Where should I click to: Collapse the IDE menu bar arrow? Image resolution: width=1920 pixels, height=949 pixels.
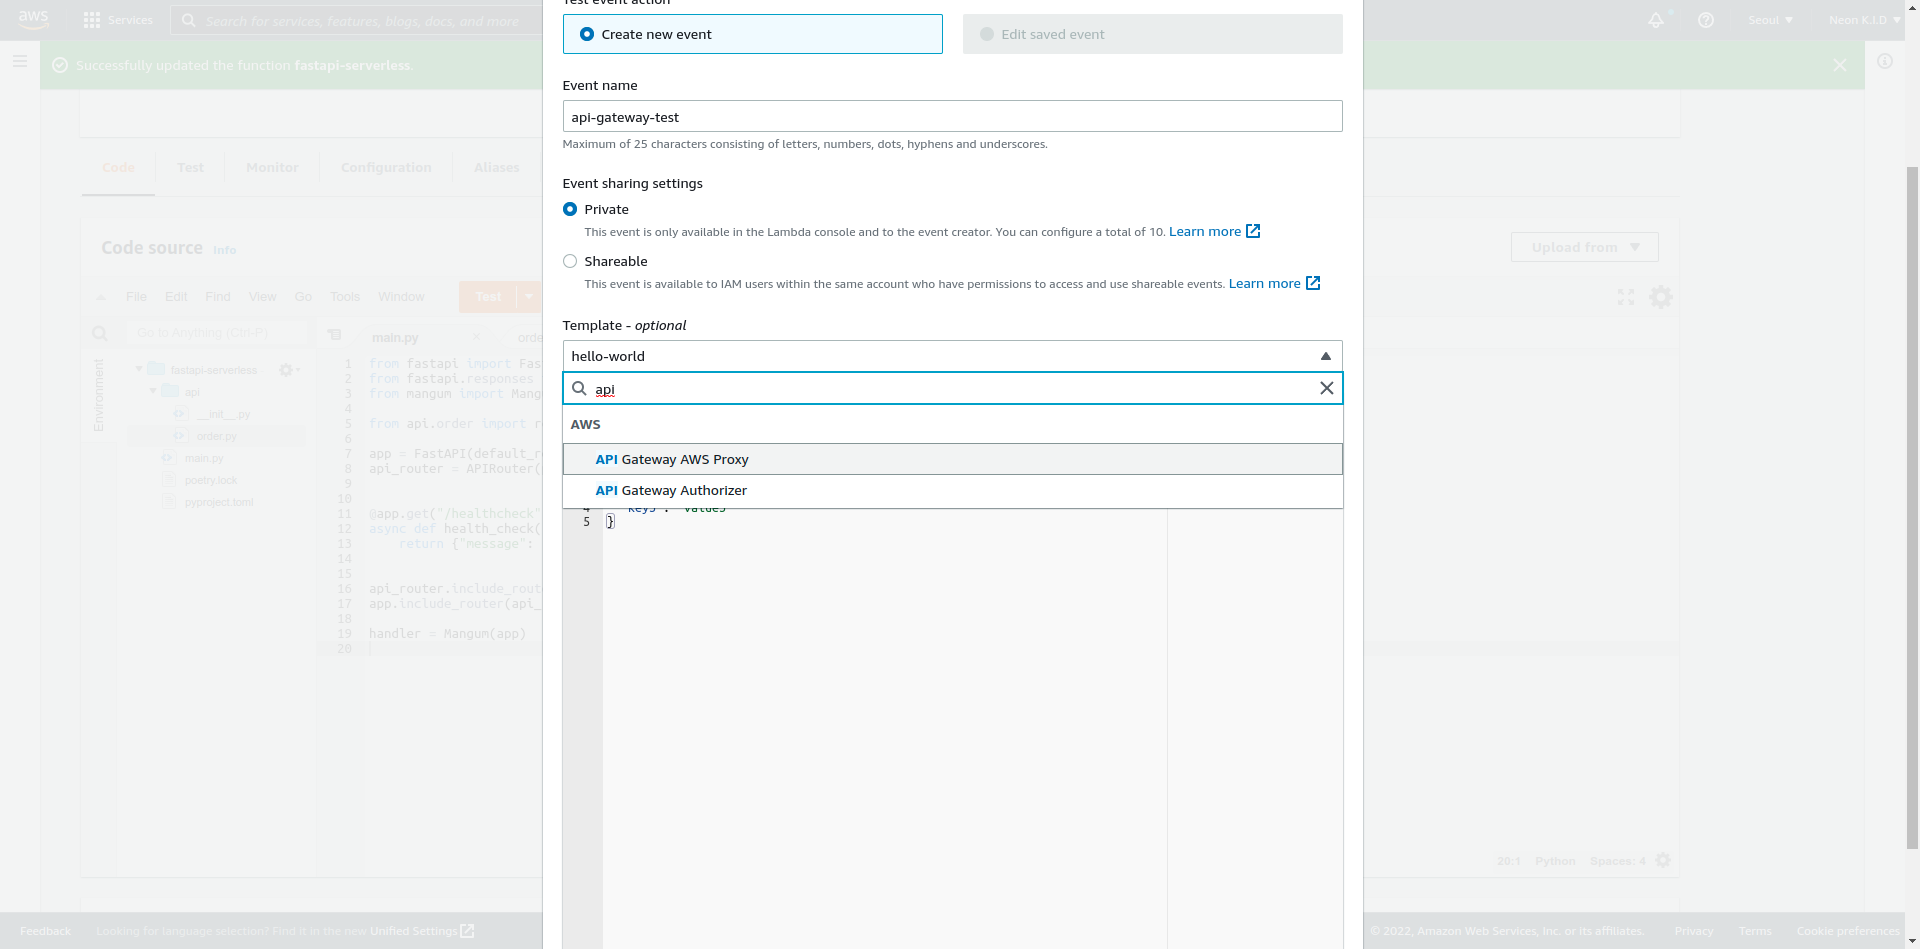pyautogui.click(x=101, y=297)
